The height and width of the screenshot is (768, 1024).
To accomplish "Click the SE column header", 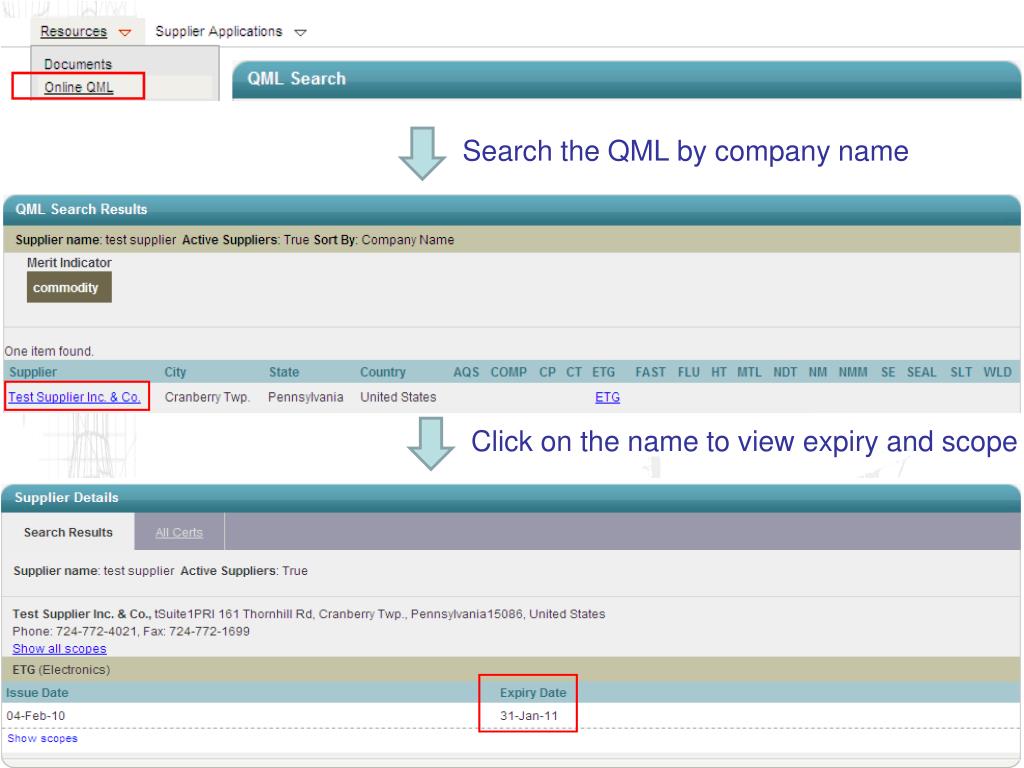I will tap(888, 372).
